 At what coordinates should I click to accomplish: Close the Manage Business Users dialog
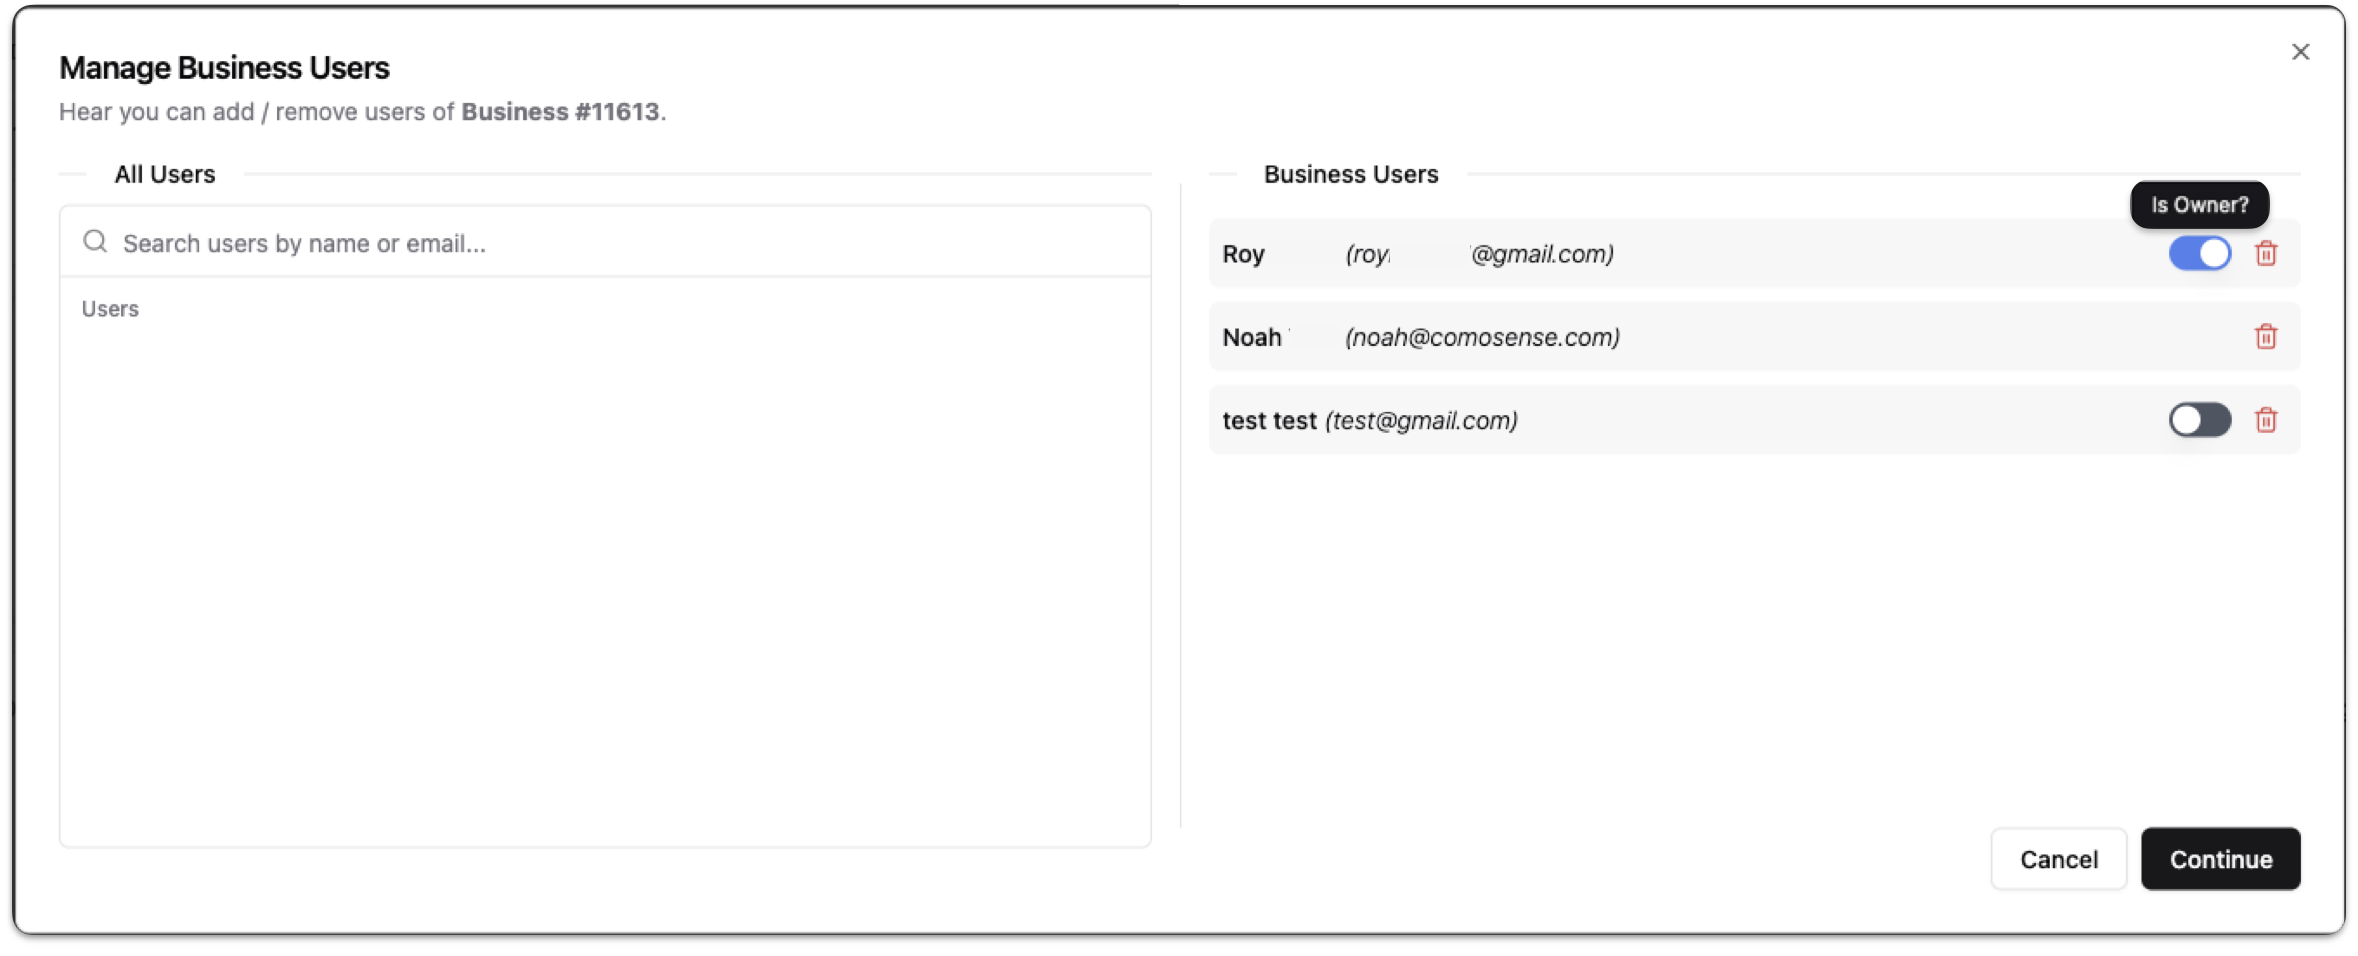[x=2301, y=51]
